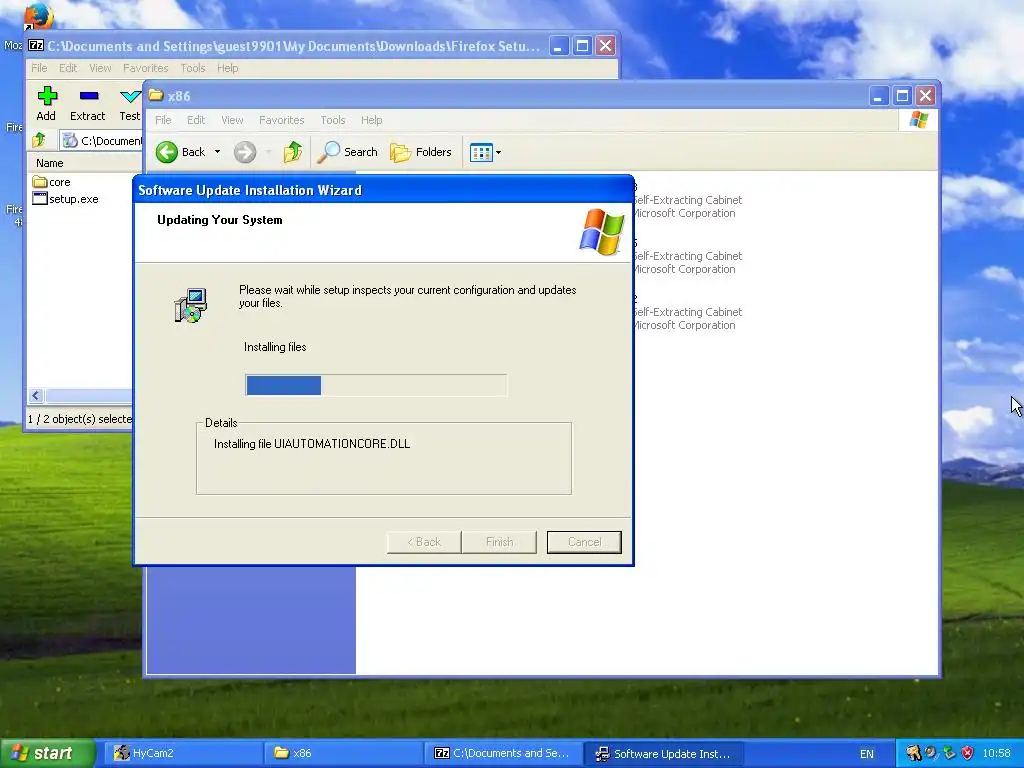Screen dimensions: 1024x768
Task: Select setup.exe in 7-Zip file list
Action: (x=65, y=199)
